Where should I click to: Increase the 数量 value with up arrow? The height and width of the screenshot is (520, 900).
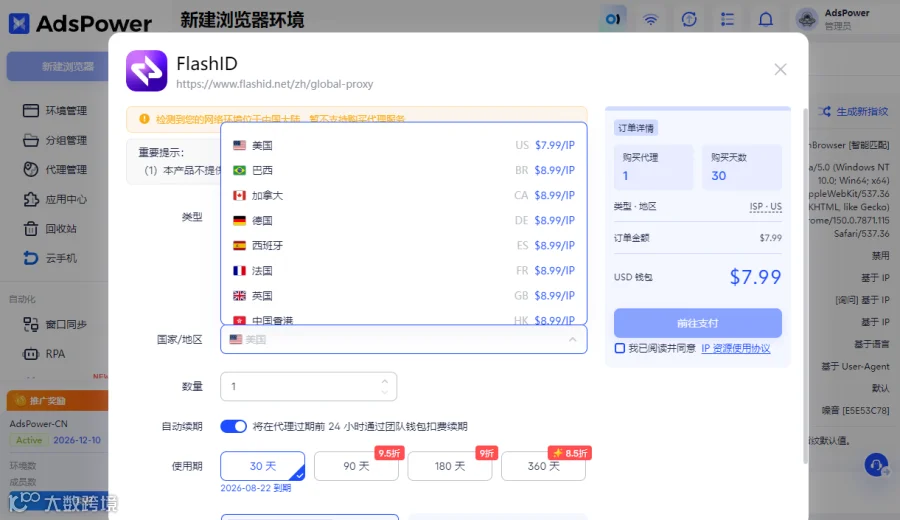click(385, 381)
